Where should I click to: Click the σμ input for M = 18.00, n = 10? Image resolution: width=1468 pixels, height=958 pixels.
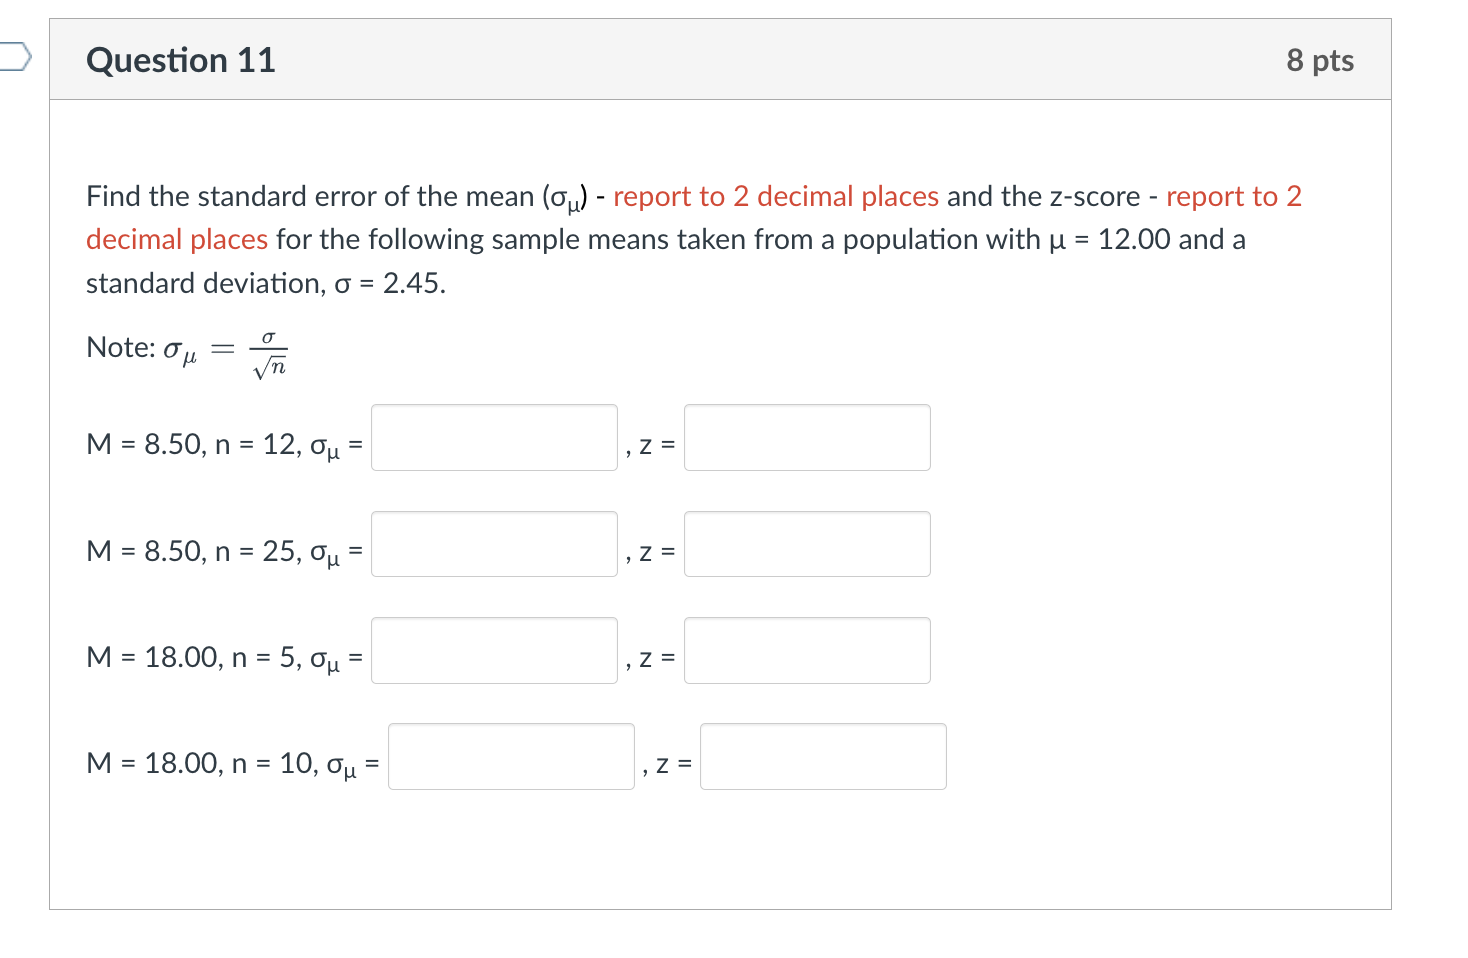510,757
